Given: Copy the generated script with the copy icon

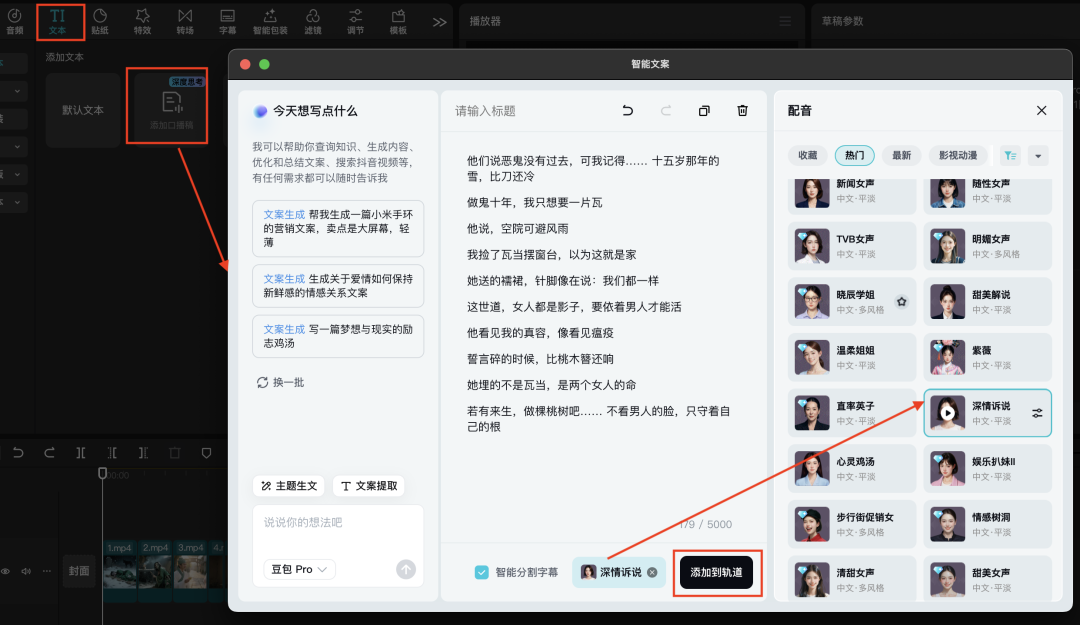Looking at the screenshot, I should coord(706,111).
